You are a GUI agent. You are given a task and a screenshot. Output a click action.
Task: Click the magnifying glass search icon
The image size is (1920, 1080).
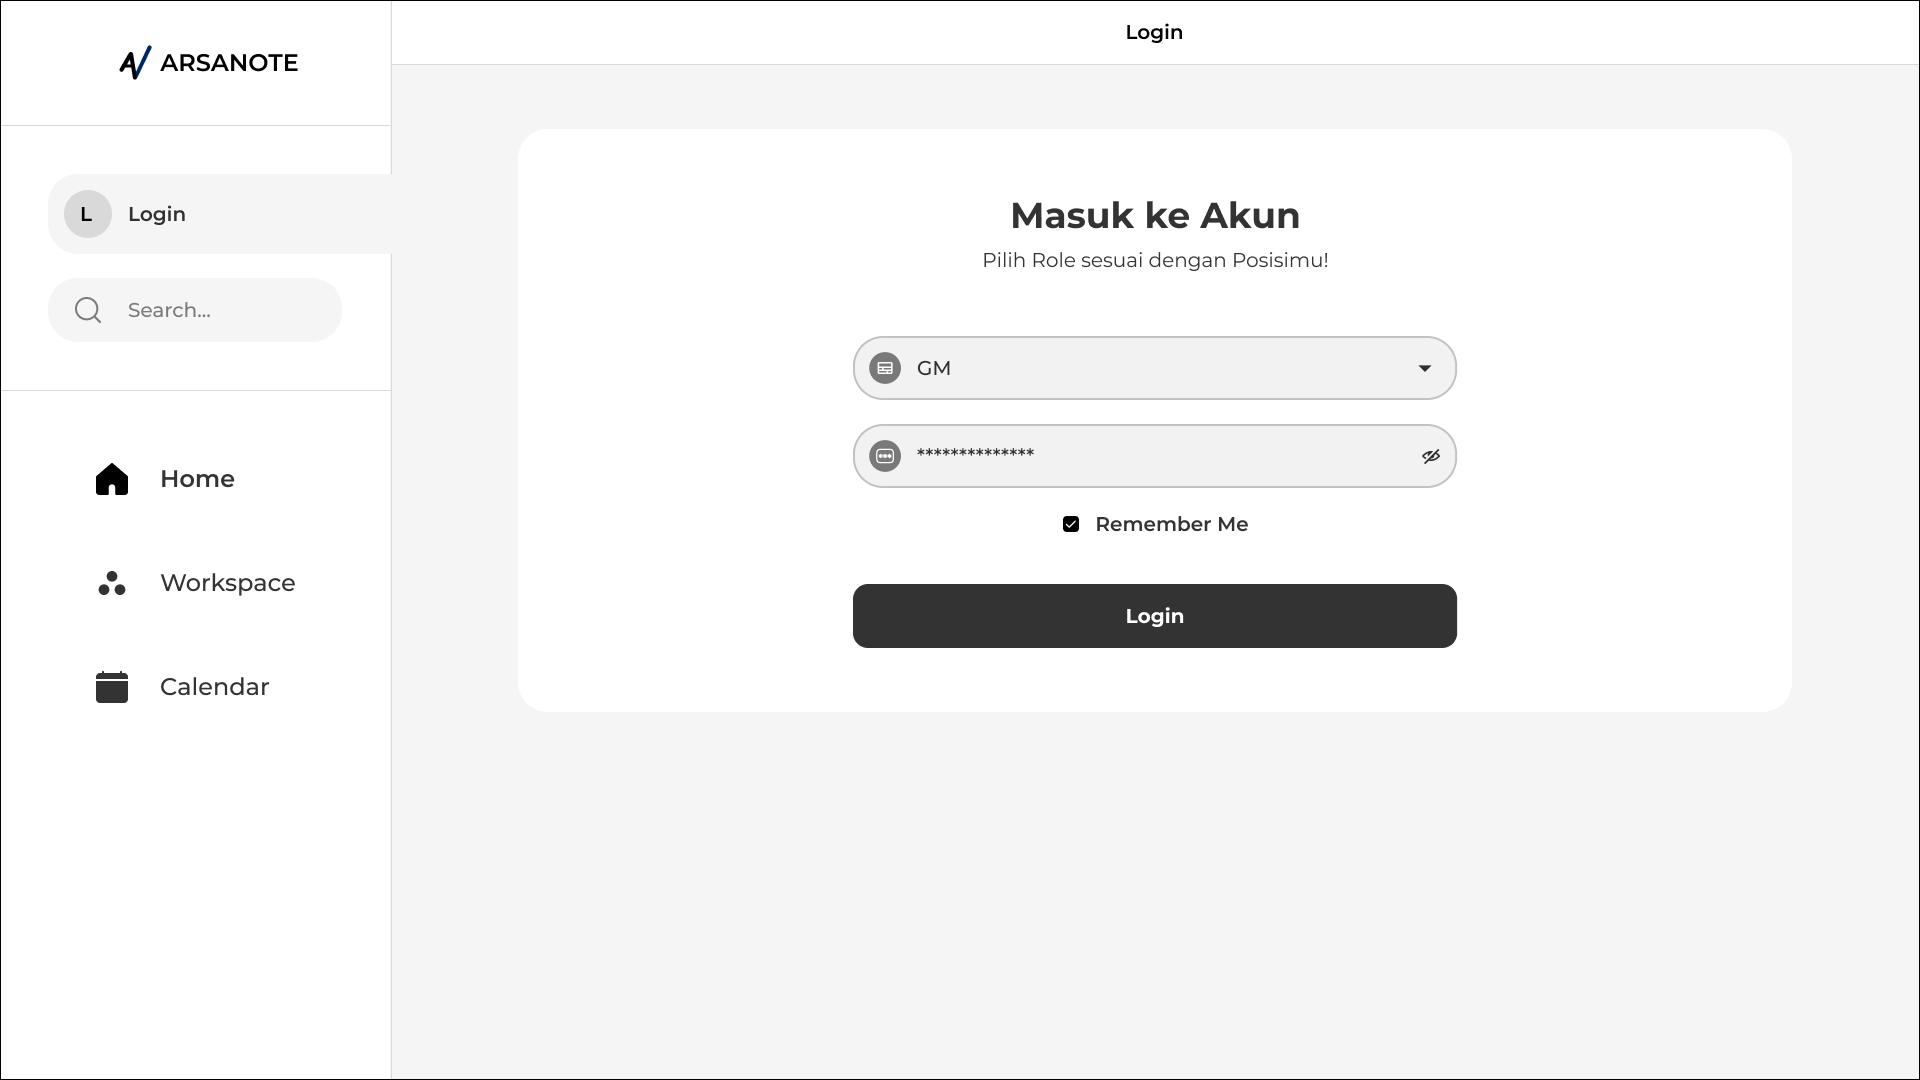point(88,310)
